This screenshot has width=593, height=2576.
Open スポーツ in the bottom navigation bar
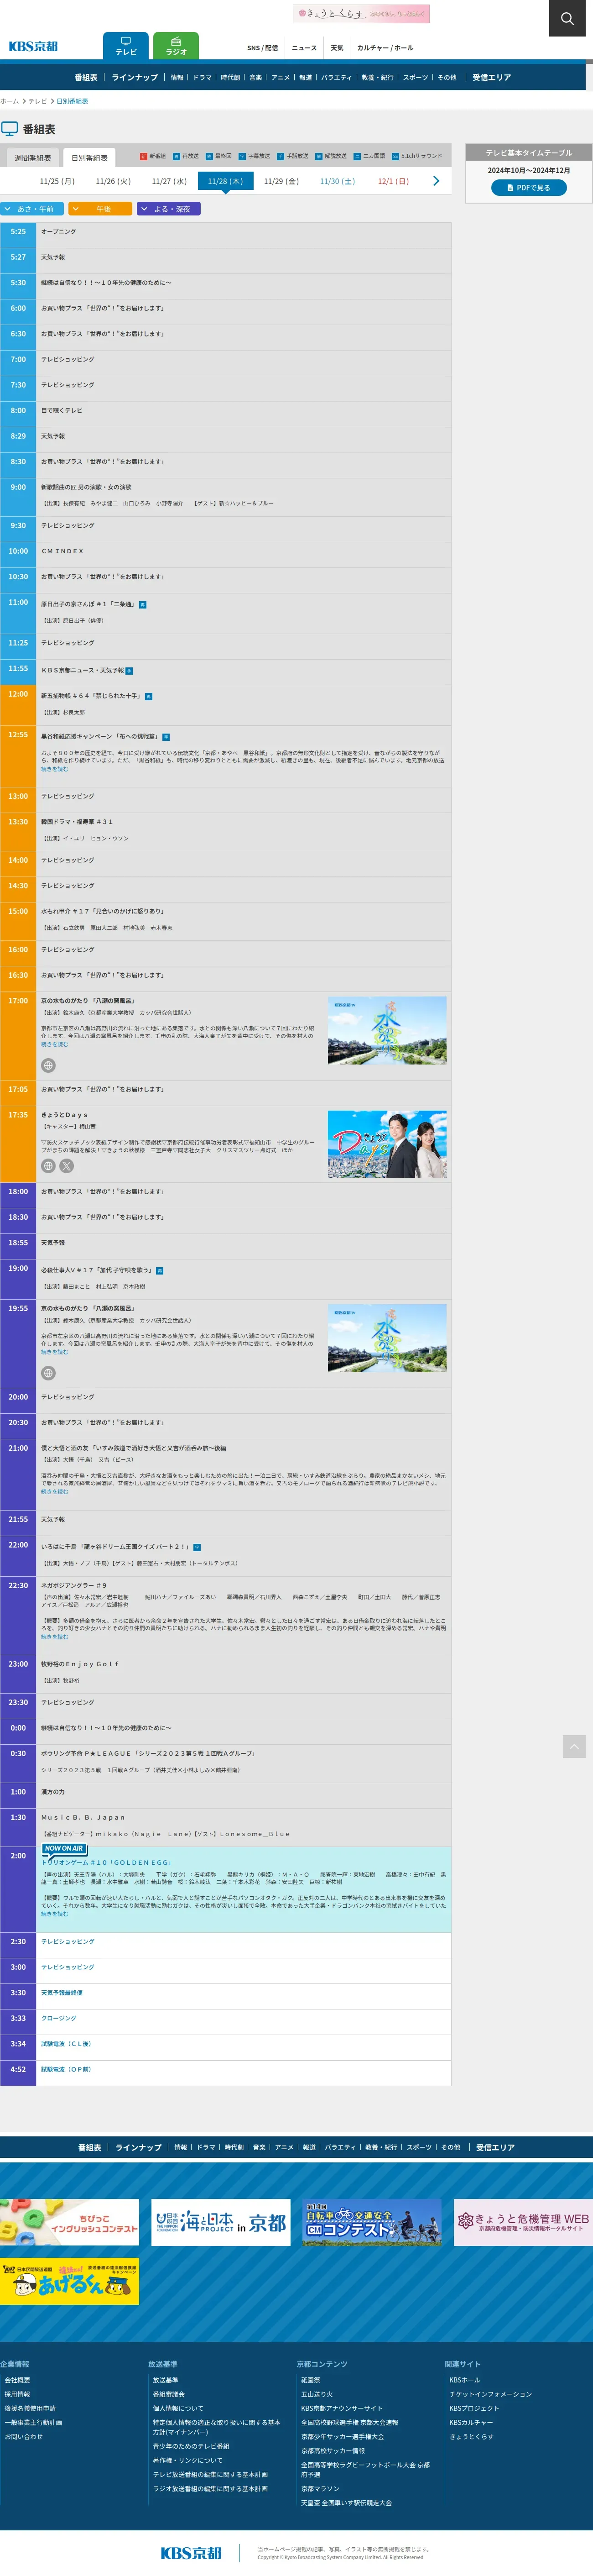419,2147
